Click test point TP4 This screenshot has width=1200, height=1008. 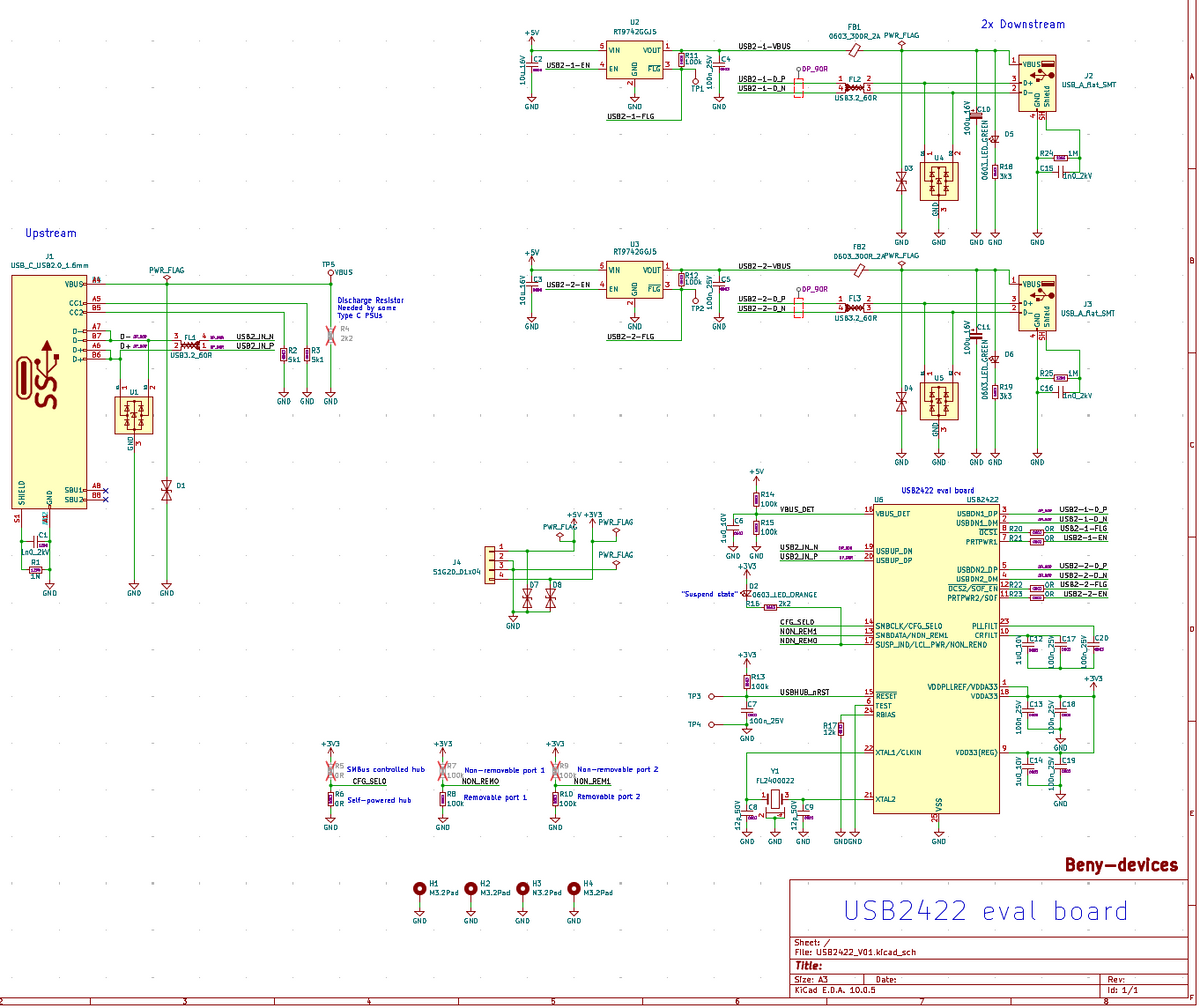pyautogui.click(x=711, y=724)
